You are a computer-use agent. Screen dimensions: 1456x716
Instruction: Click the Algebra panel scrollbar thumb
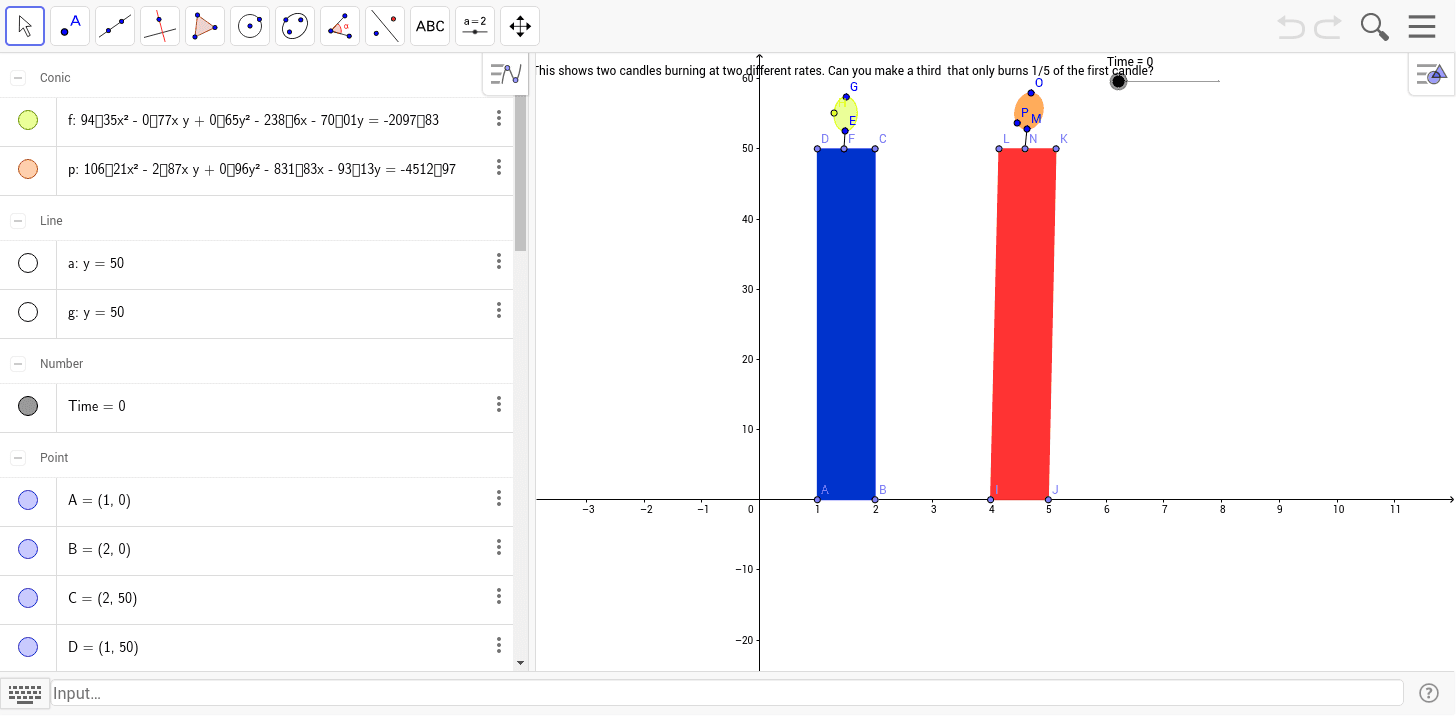click(x=520, y=162)
